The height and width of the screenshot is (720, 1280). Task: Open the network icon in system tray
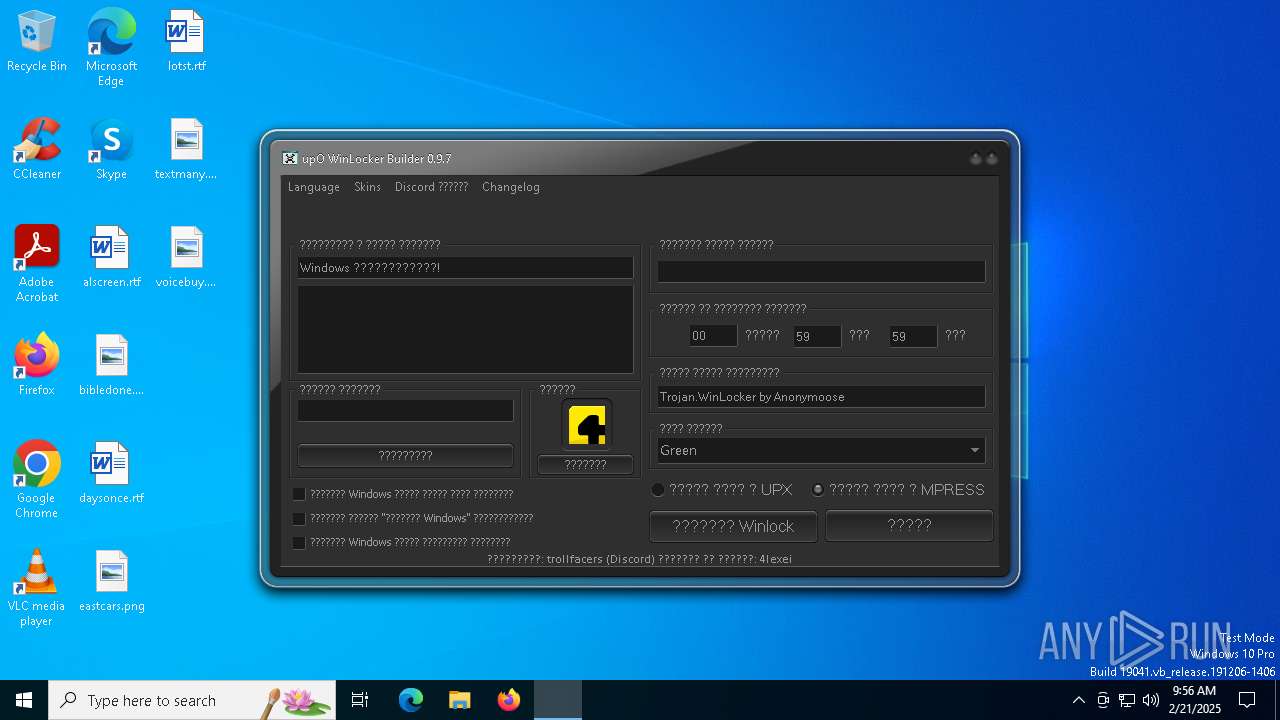click(x=1127, y=700)
